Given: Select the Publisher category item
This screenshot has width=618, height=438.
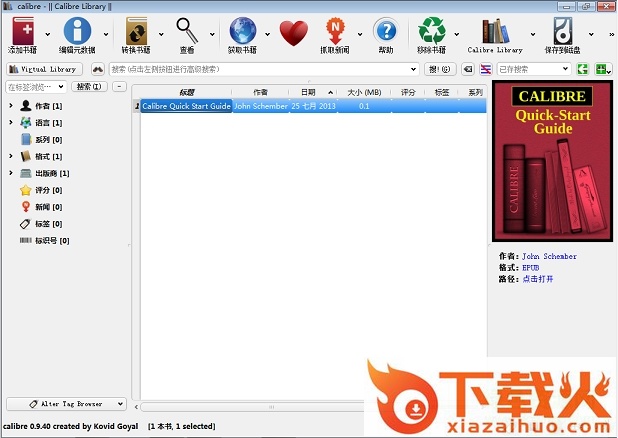Looking at the screenshot, I should [45, 173].
